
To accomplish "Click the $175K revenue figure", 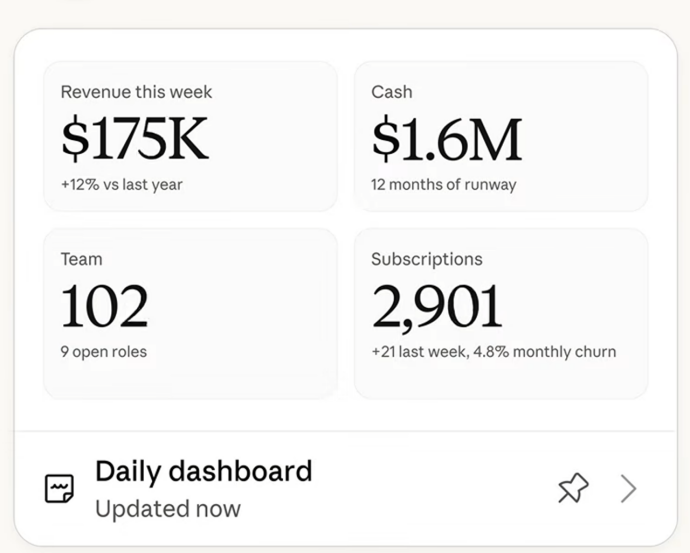I will (135, 139).
